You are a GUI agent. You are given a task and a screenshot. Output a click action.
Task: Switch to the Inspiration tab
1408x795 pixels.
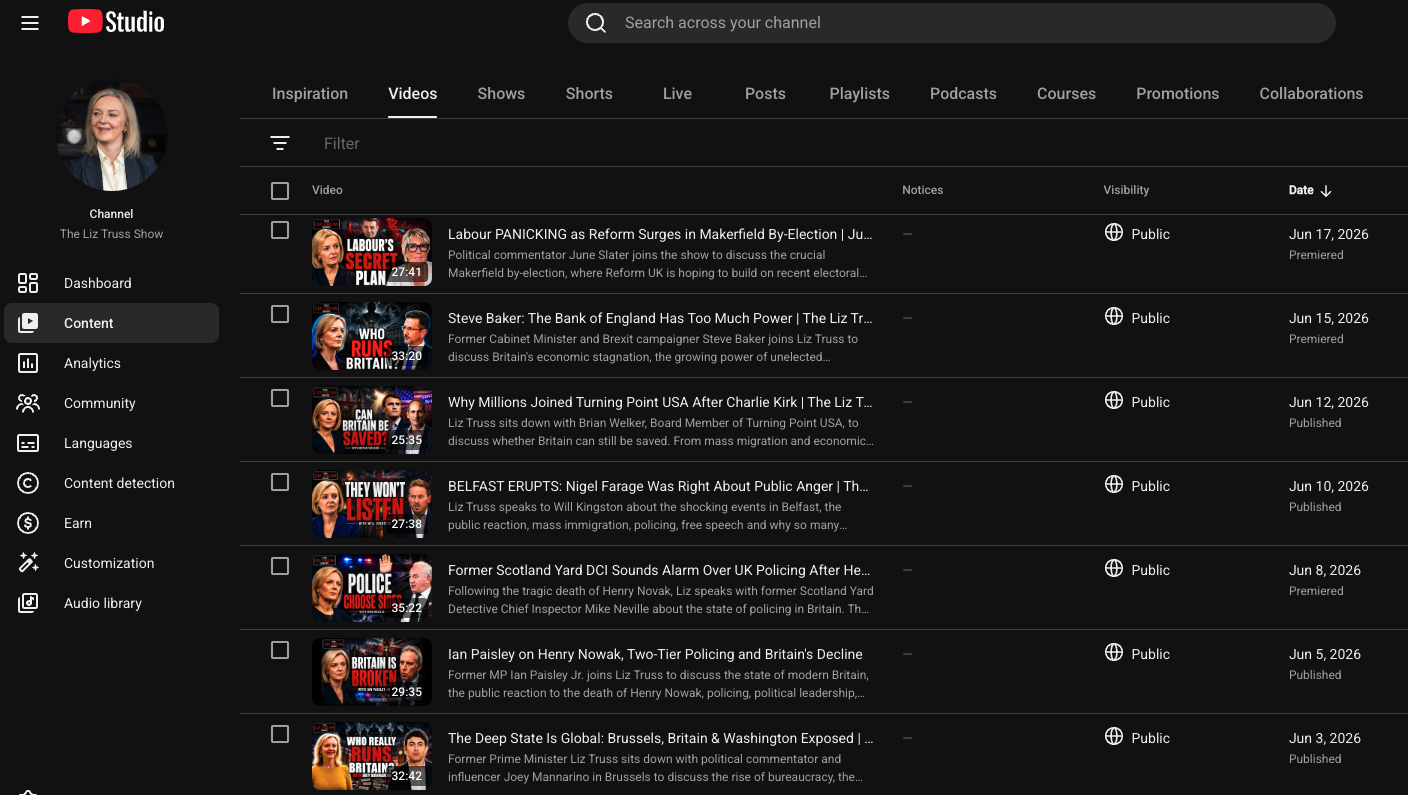tap(310, 93)
